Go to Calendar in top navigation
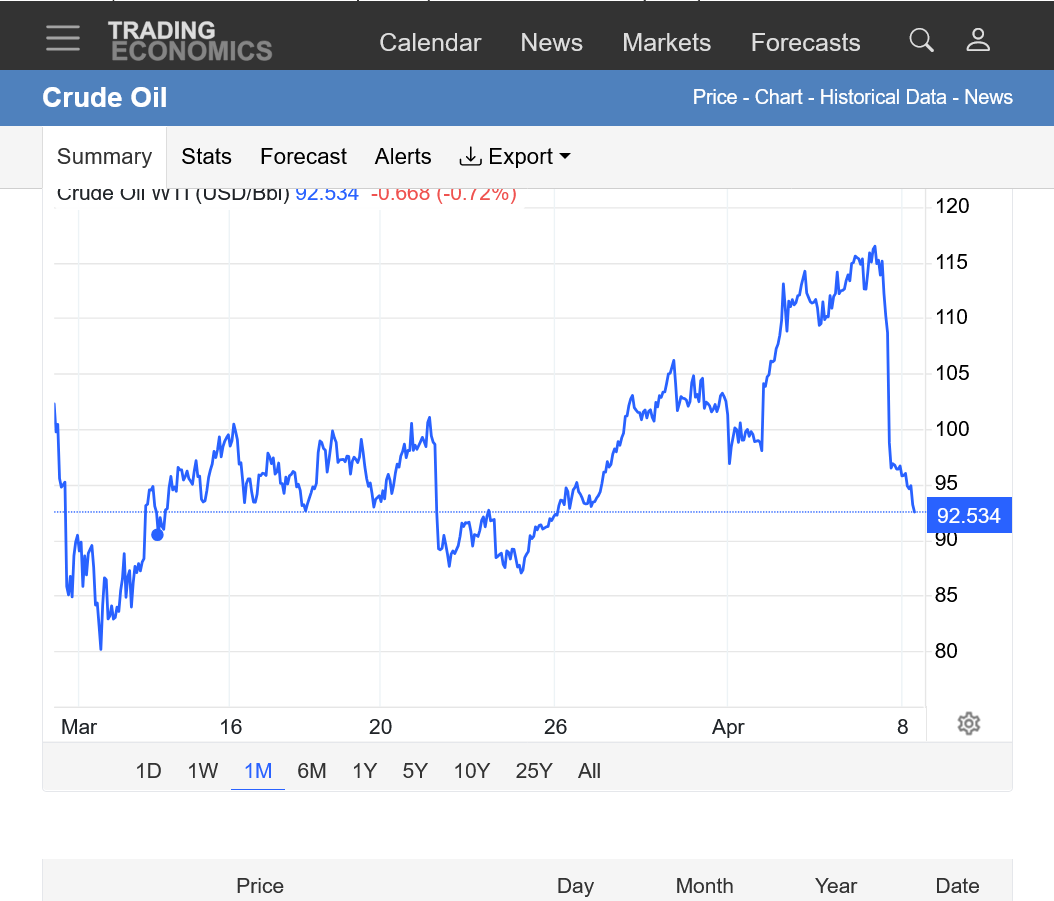Screen dimensions: 1054x901 [430, 43]
